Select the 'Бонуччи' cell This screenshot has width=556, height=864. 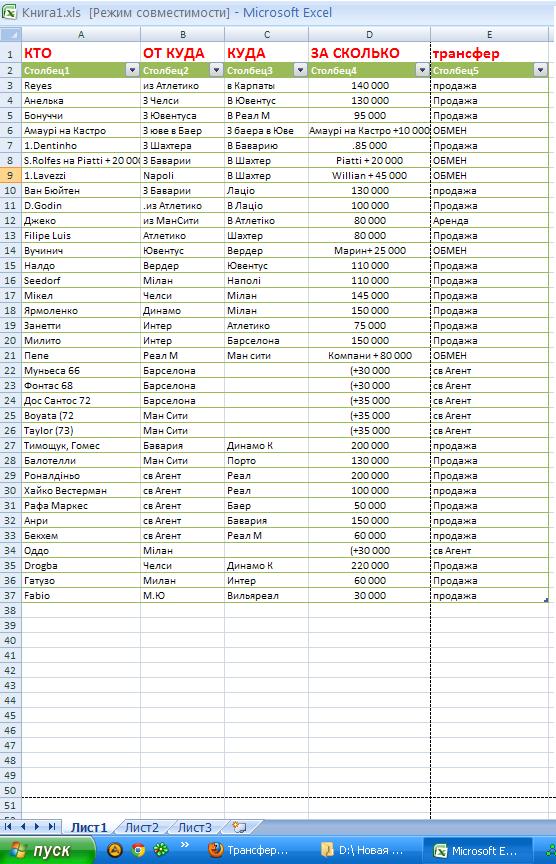81,115
